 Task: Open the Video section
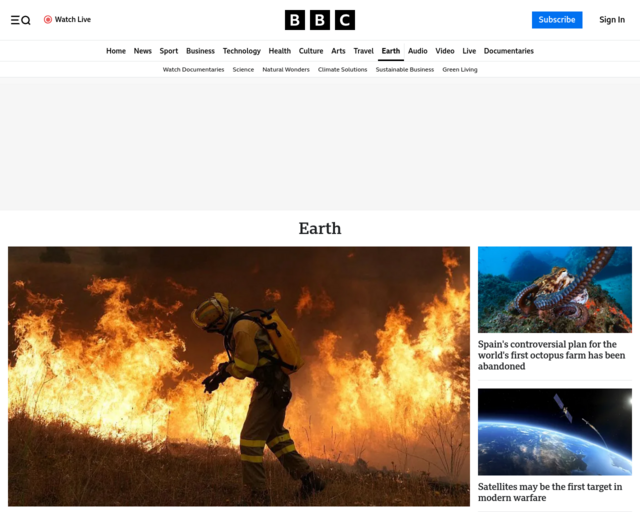(444, 51)
